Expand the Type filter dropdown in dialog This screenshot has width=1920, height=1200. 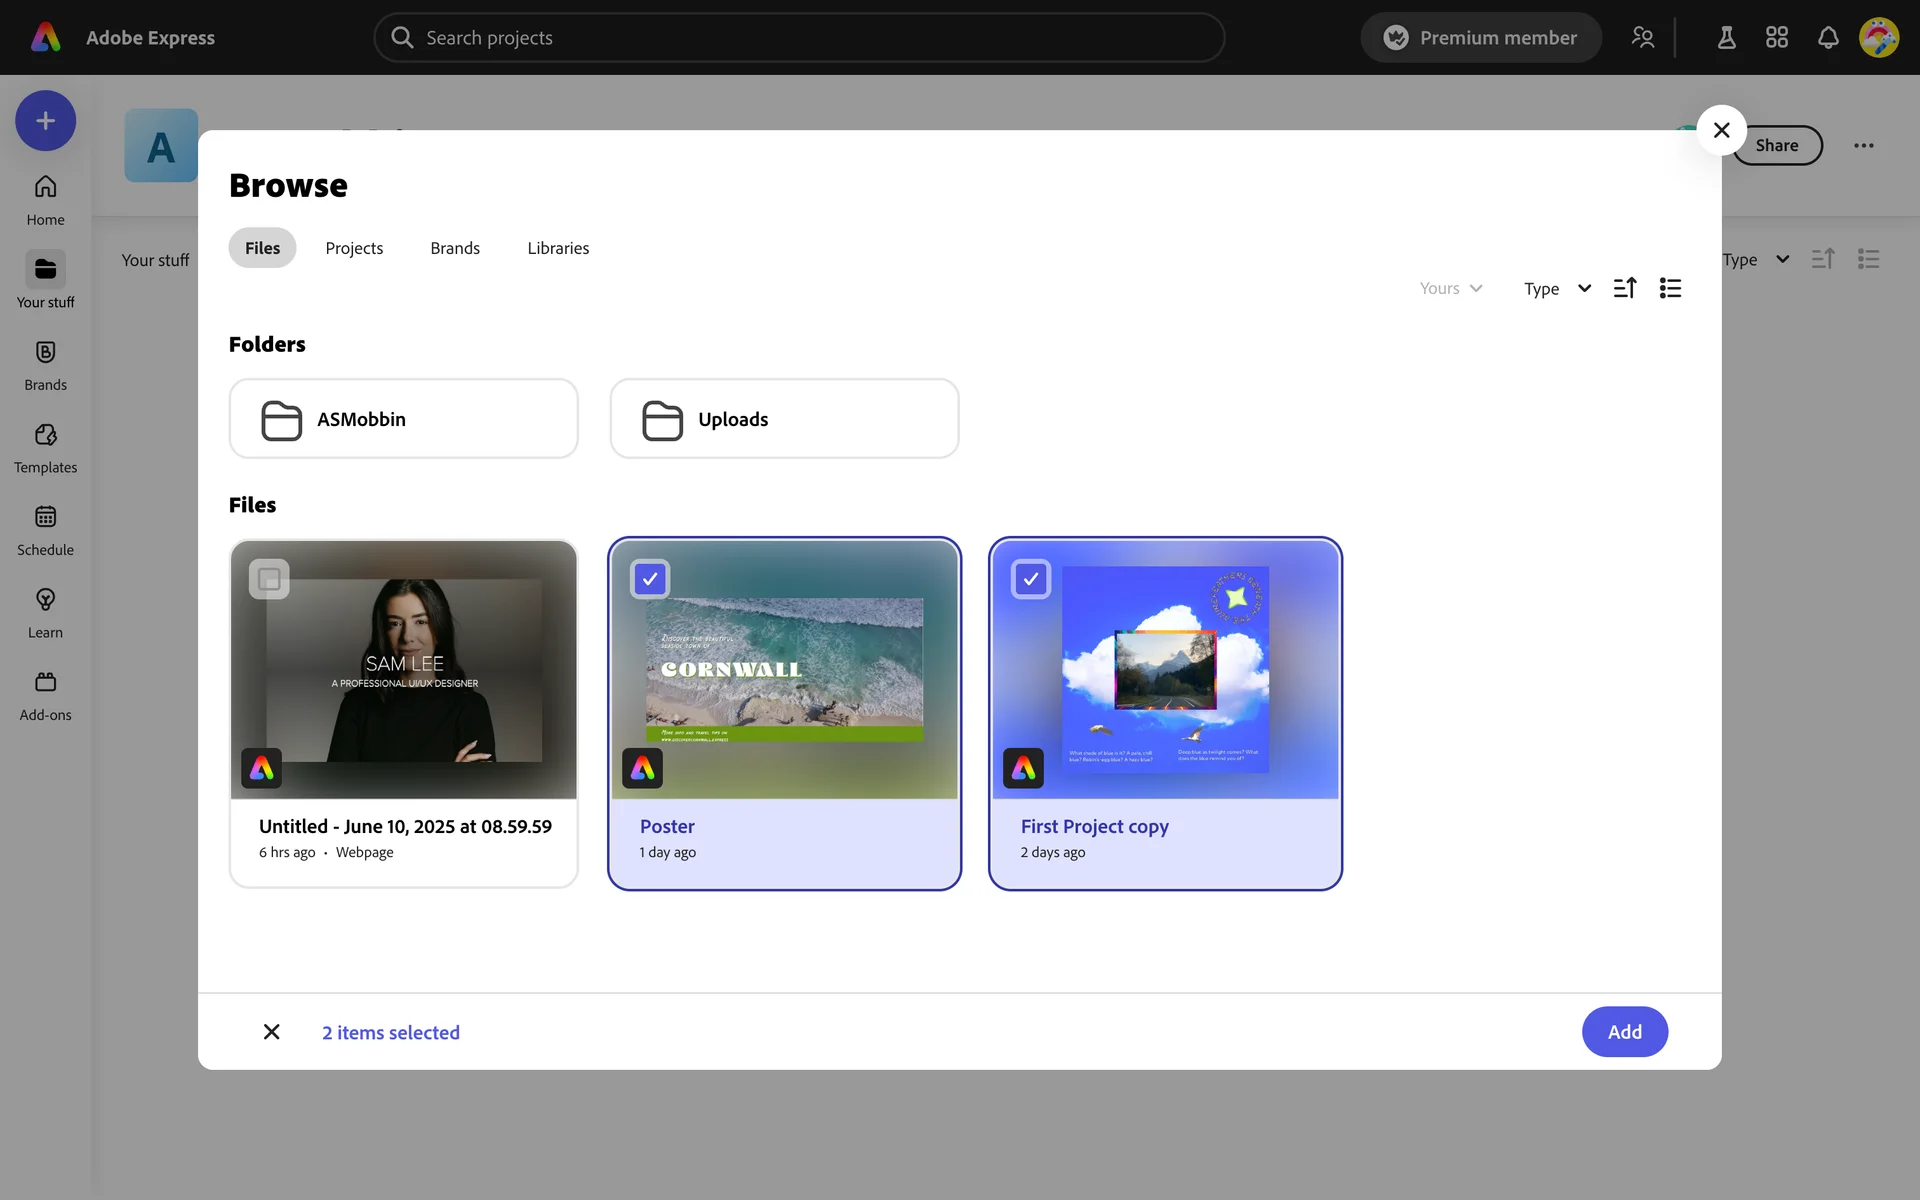(1557, 289)
